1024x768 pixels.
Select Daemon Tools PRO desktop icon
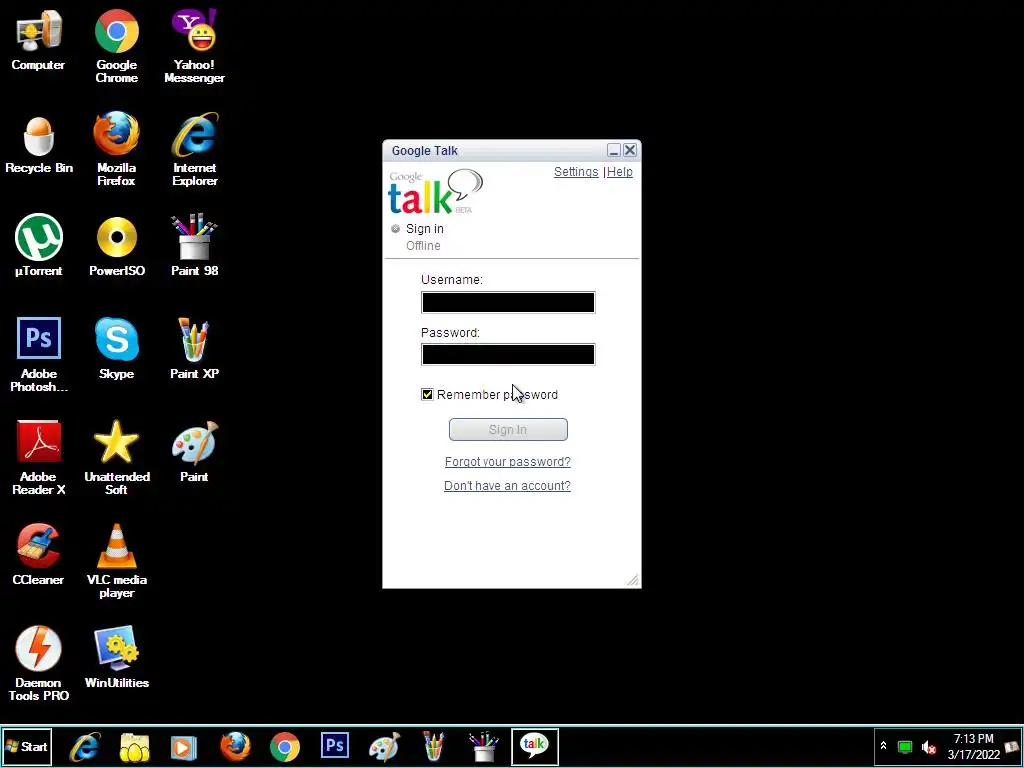tap(39, 663)
